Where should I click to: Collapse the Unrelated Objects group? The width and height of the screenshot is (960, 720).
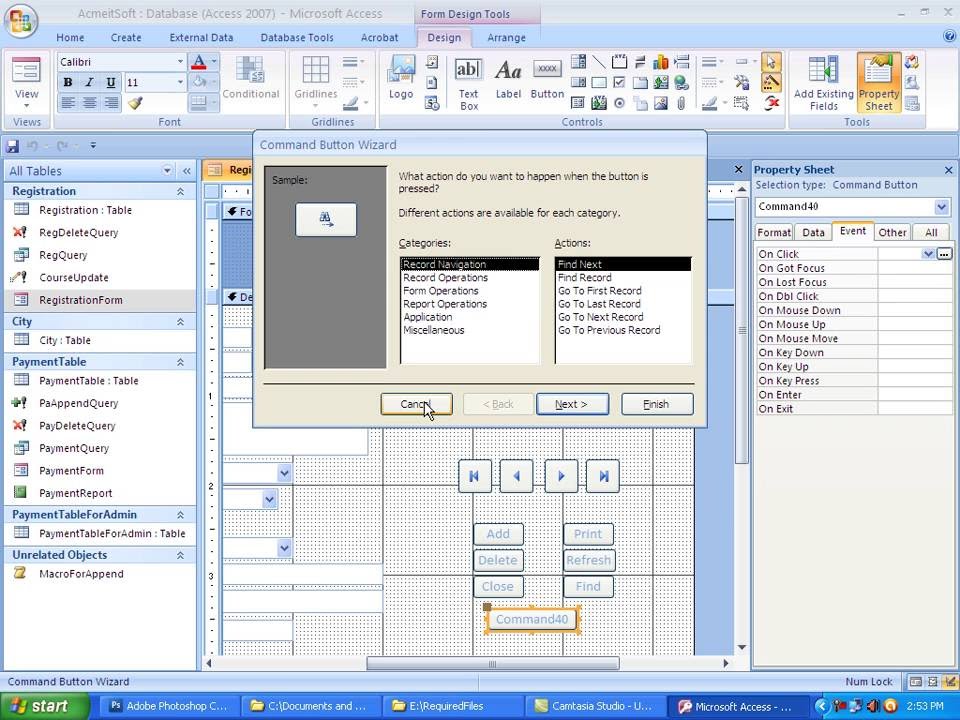pos(181,555)
